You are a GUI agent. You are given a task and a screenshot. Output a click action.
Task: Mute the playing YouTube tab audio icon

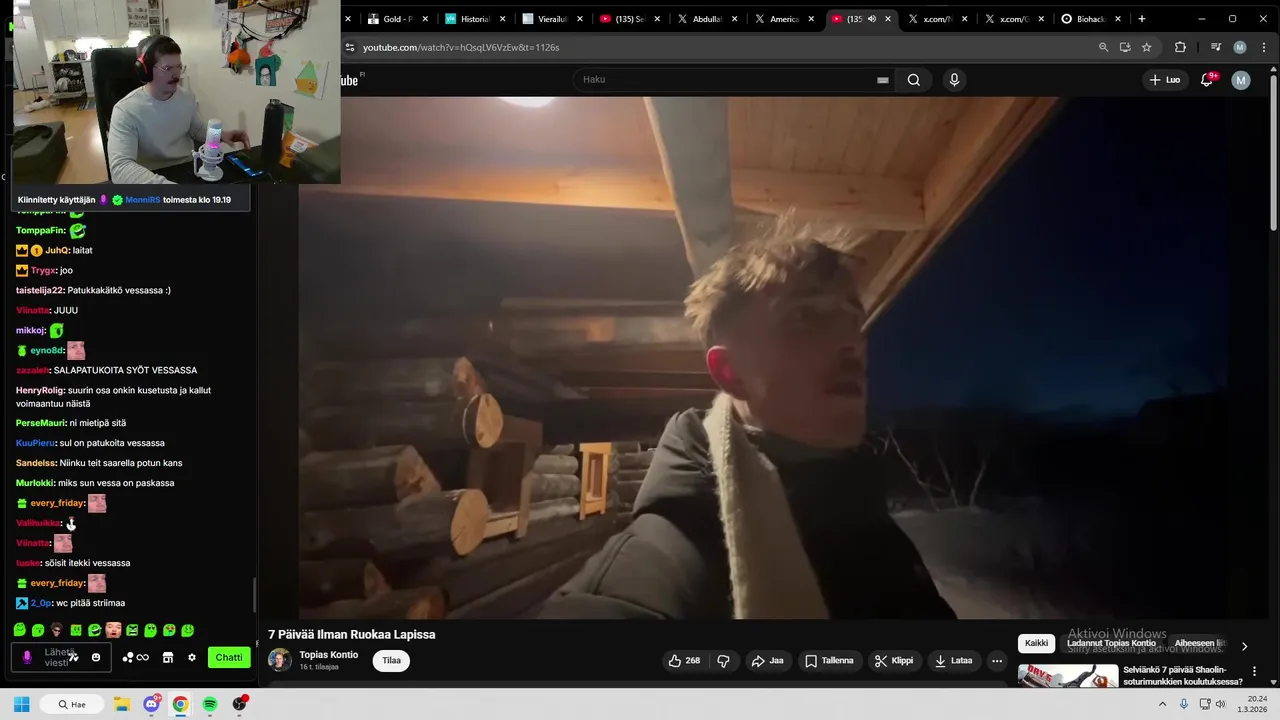[871, 19]
